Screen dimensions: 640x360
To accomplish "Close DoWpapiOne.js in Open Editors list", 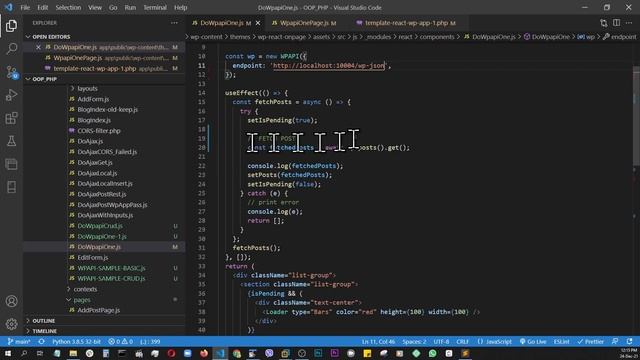I will tap(38, 47).
